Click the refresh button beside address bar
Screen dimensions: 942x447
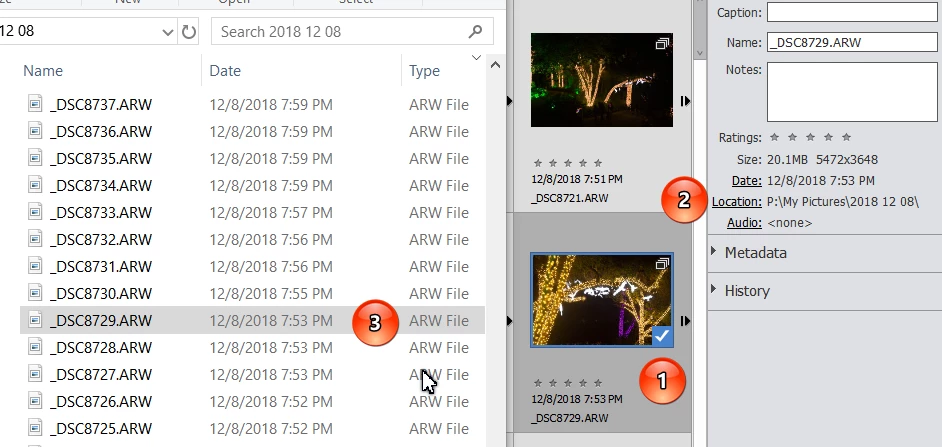click(x=189, y=32)
